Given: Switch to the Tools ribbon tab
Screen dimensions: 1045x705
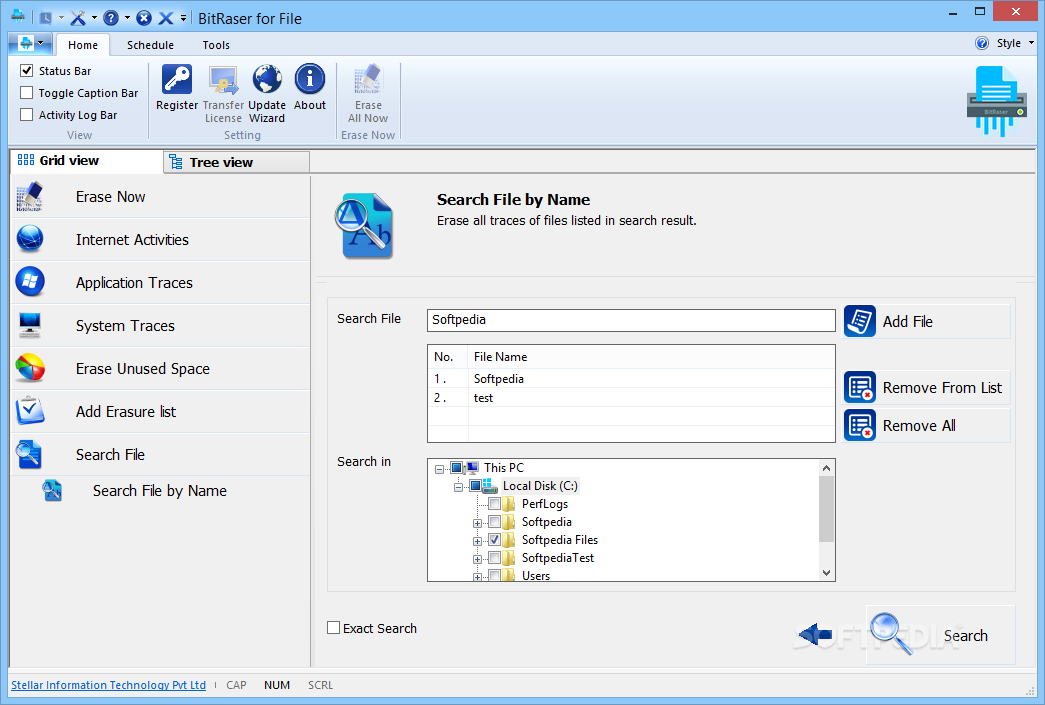Looking at the screenshot, I should [216, 45].
